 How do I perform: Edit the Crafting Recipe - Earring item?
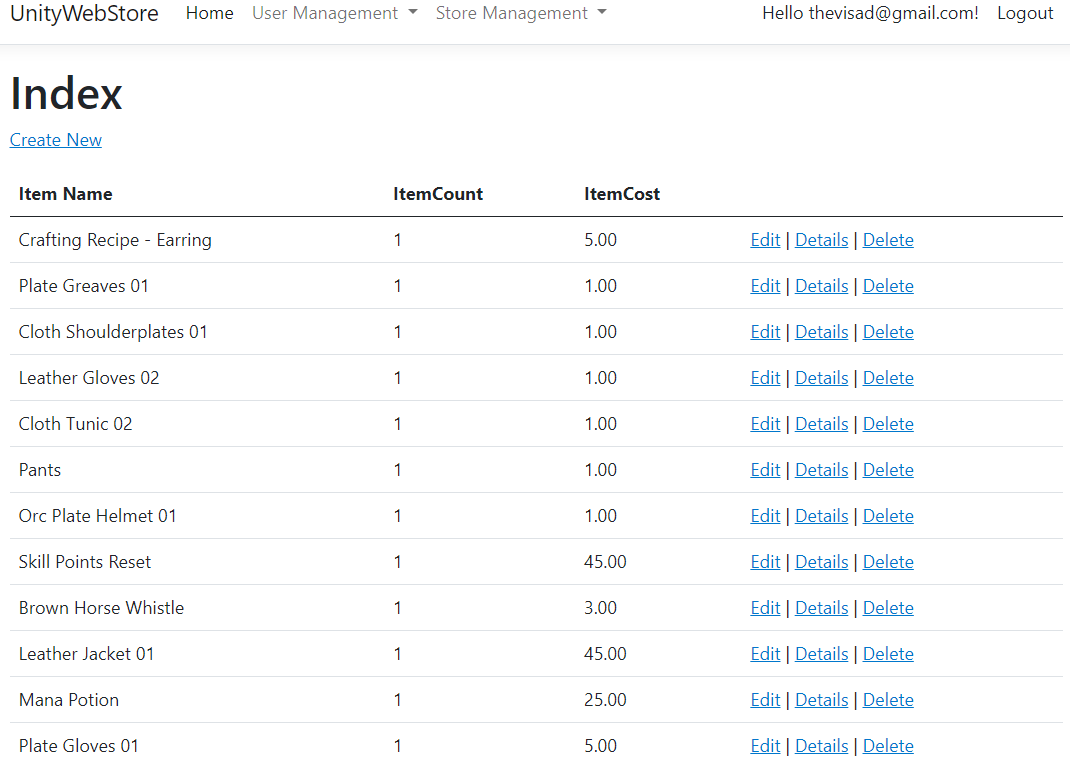[x=765, y=240]
